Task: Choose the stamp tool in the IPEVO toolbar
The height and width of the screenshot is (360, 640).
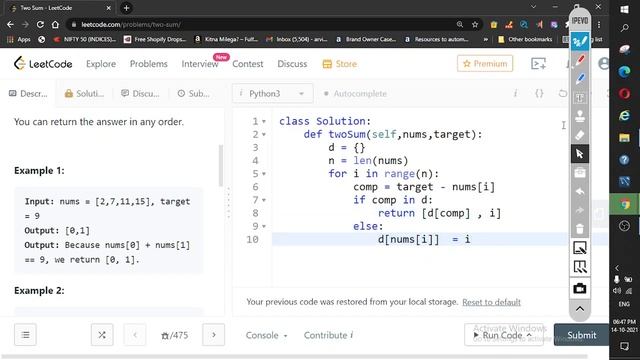Action: [580, 116]
